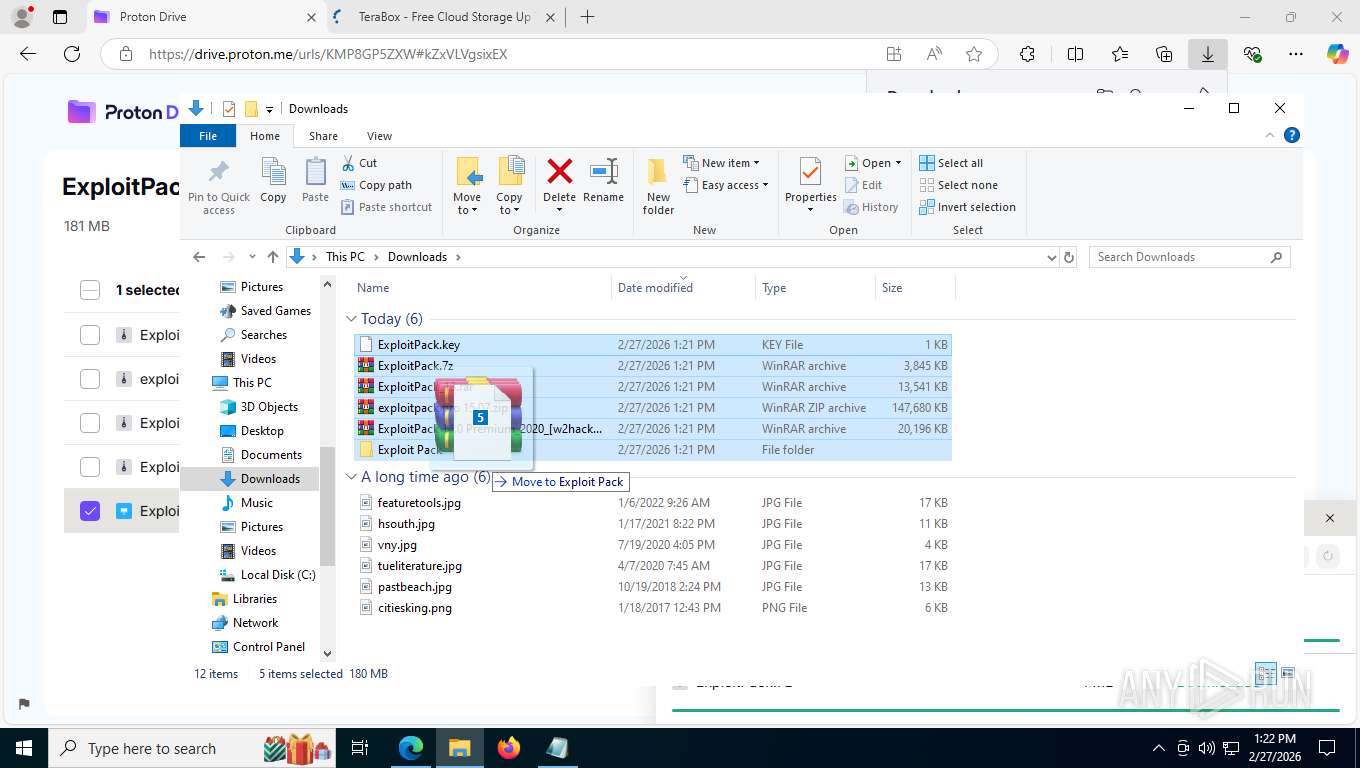This screenshot has height=768, width=1360.
Task: Sort by Date modified column
Action: pos(684,288)
